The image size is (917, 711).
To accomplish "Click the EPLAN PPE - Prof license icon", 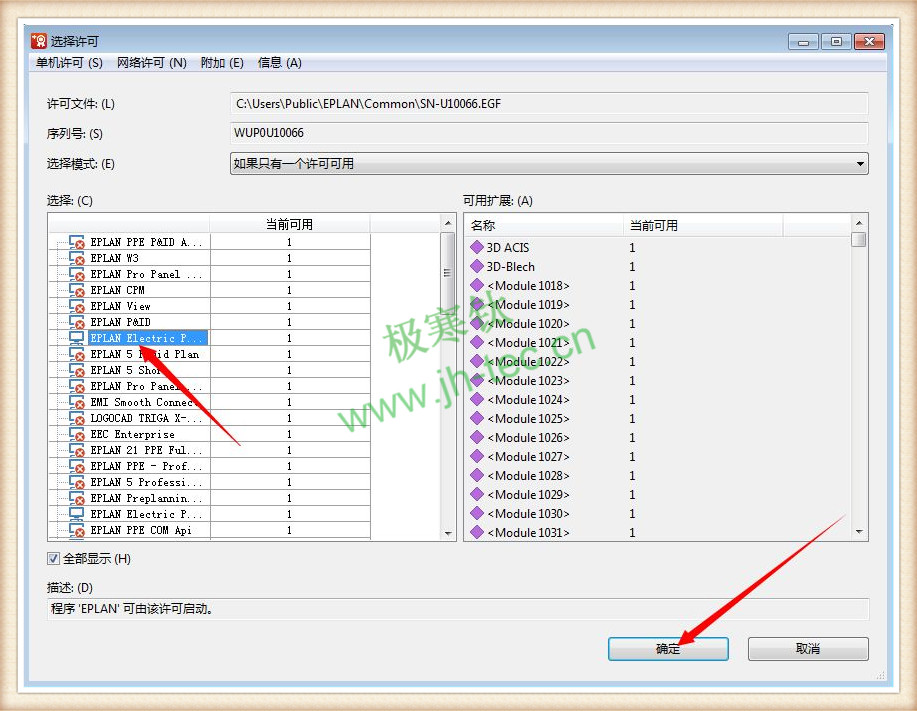I will (77, 466).
